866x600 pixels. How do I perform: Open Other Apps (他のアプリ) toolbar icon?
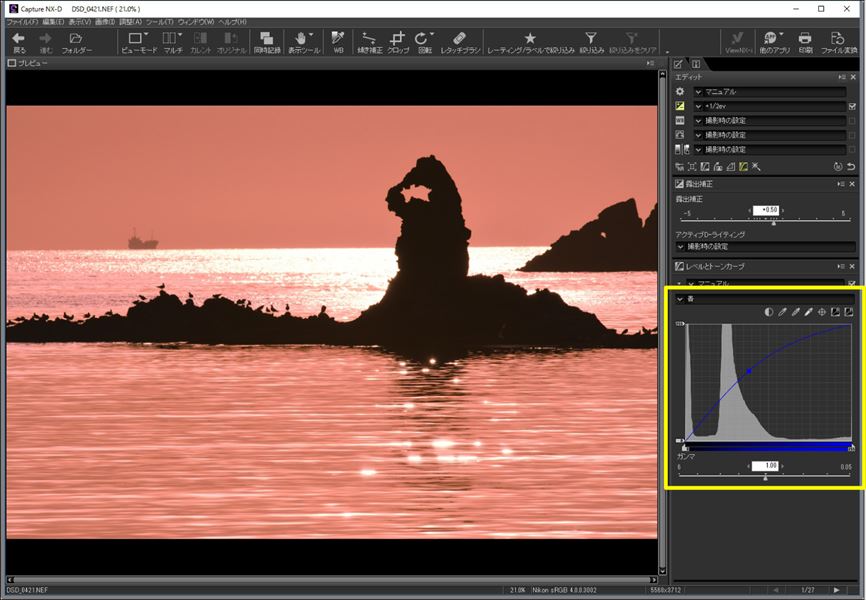772,38
